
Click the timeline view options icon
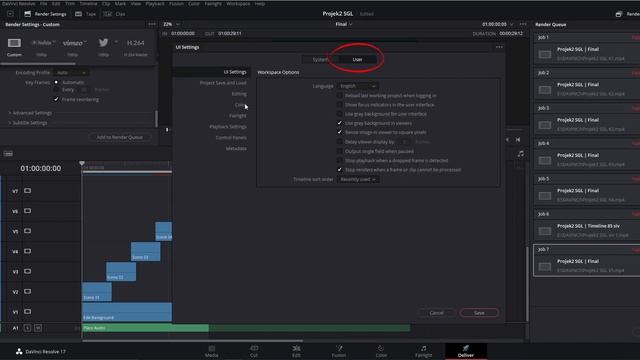(x=9, y=154)
